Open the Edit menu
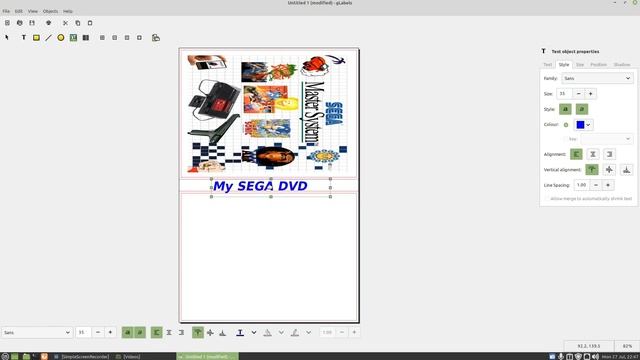Image resolution: width=640 pixels, height=360 pixels. click(19, 11)
